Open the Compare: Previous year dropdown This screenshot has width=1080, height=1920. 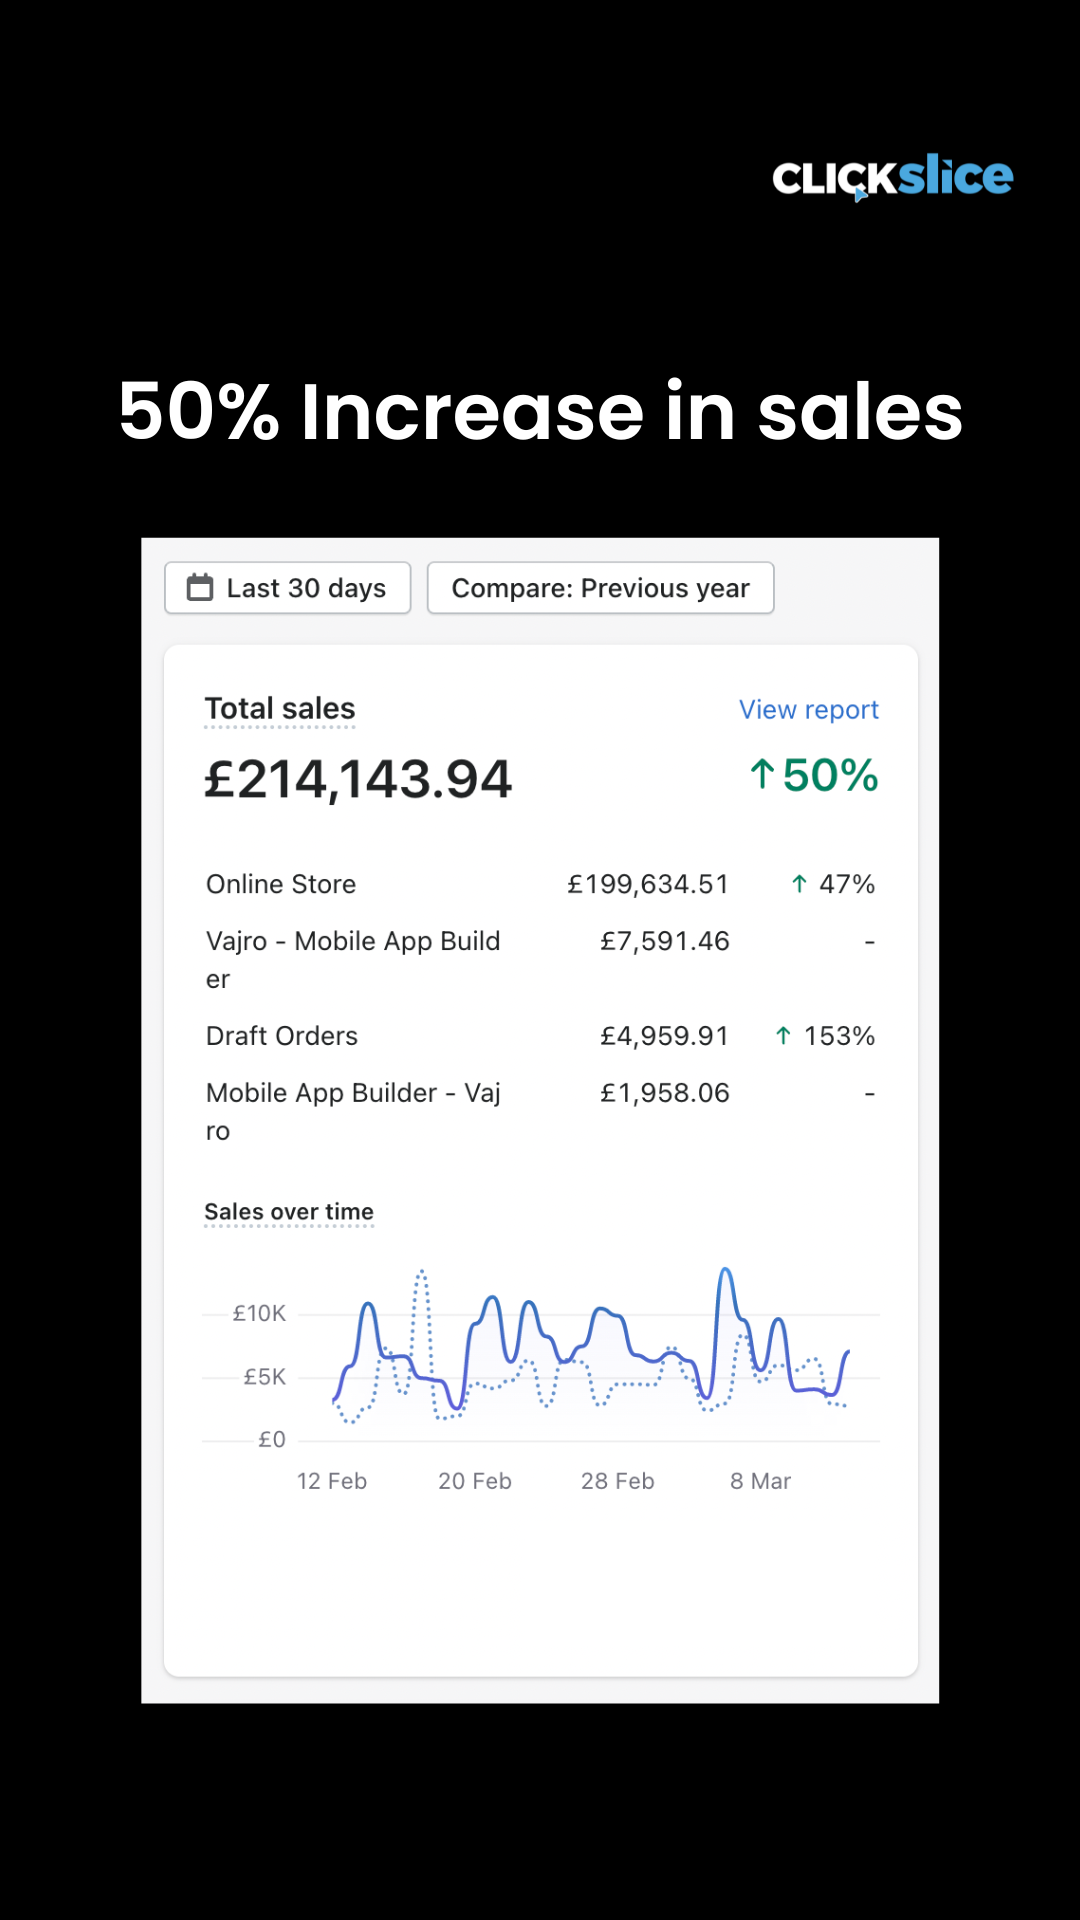pos(600,588)
